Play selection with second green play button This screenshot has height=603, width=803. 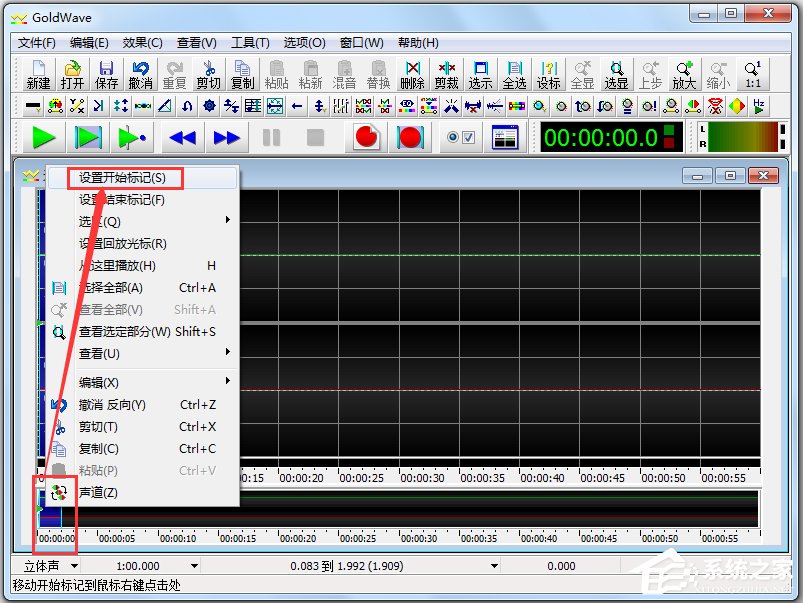click(88, 137)
